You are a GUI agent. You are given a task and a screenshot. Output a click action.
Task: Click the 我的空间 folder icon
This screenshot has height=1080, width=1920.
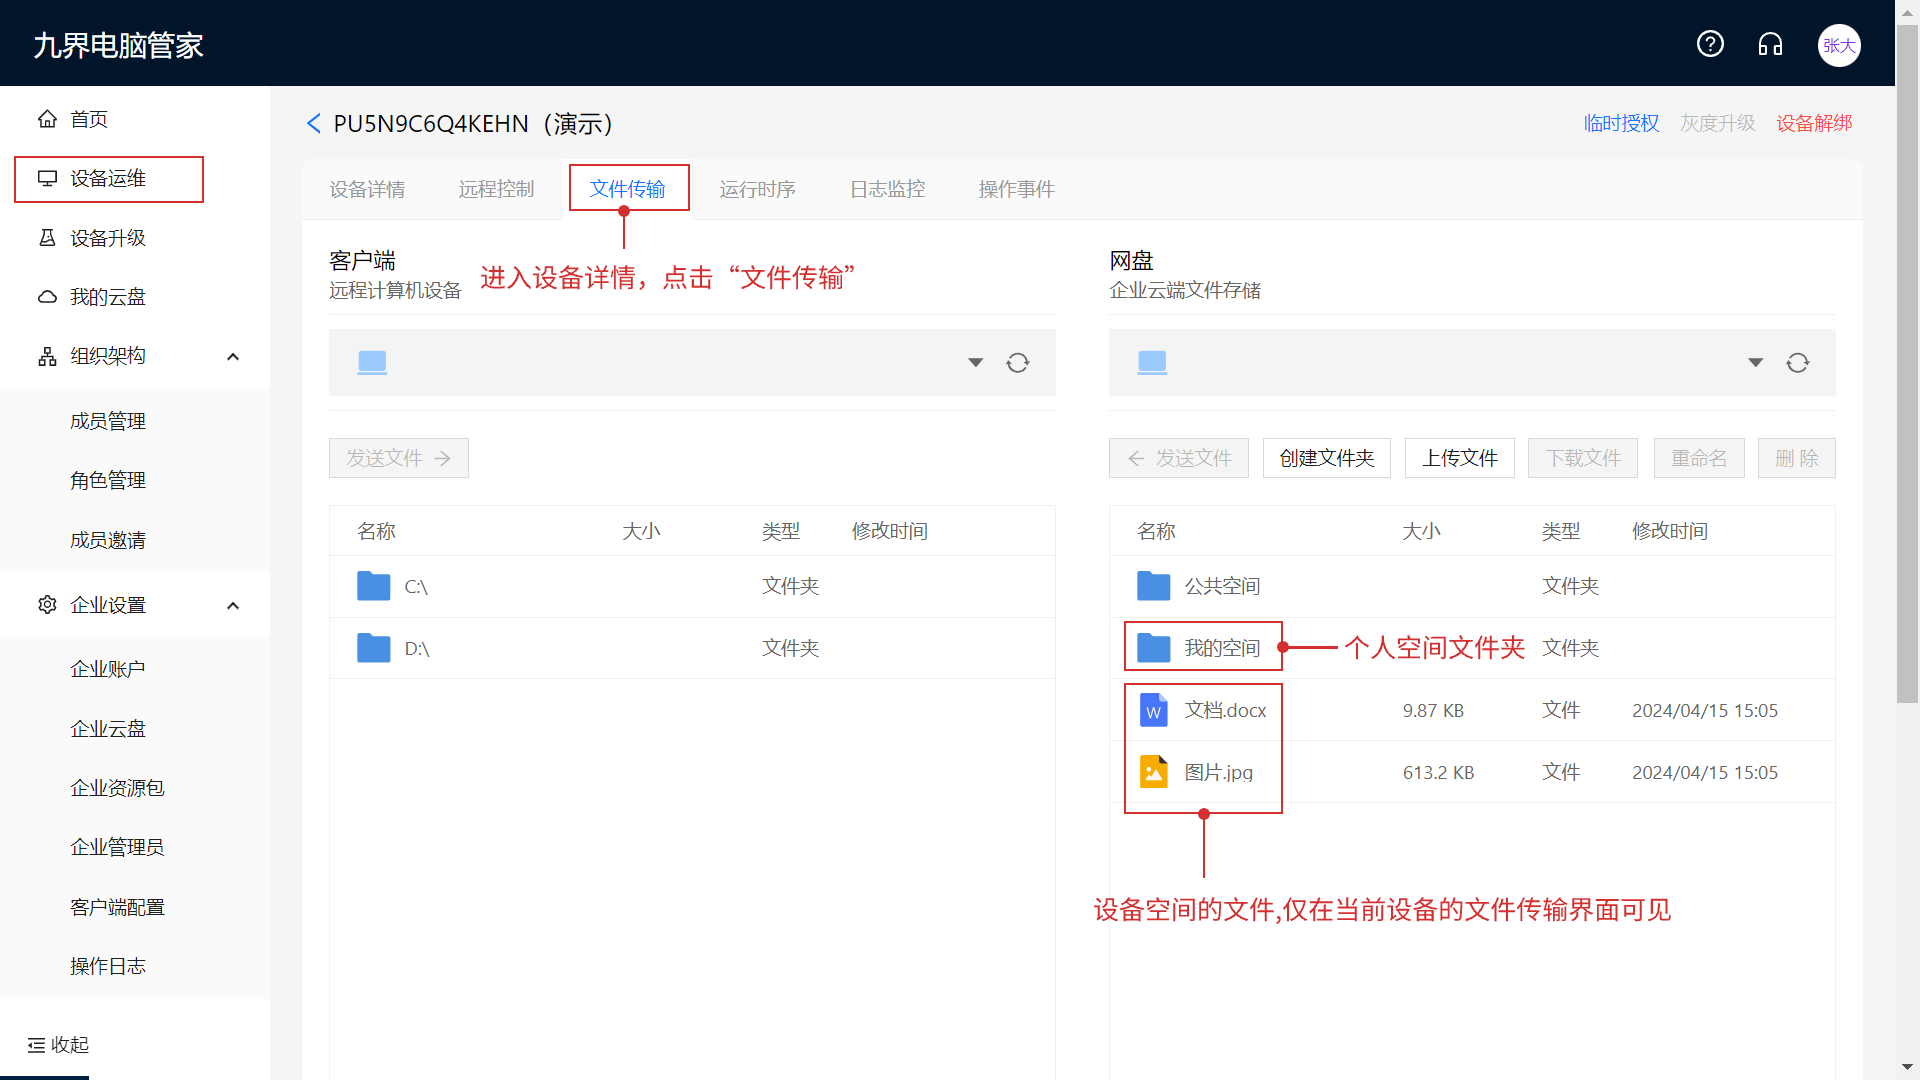(x=1154, y=648)
